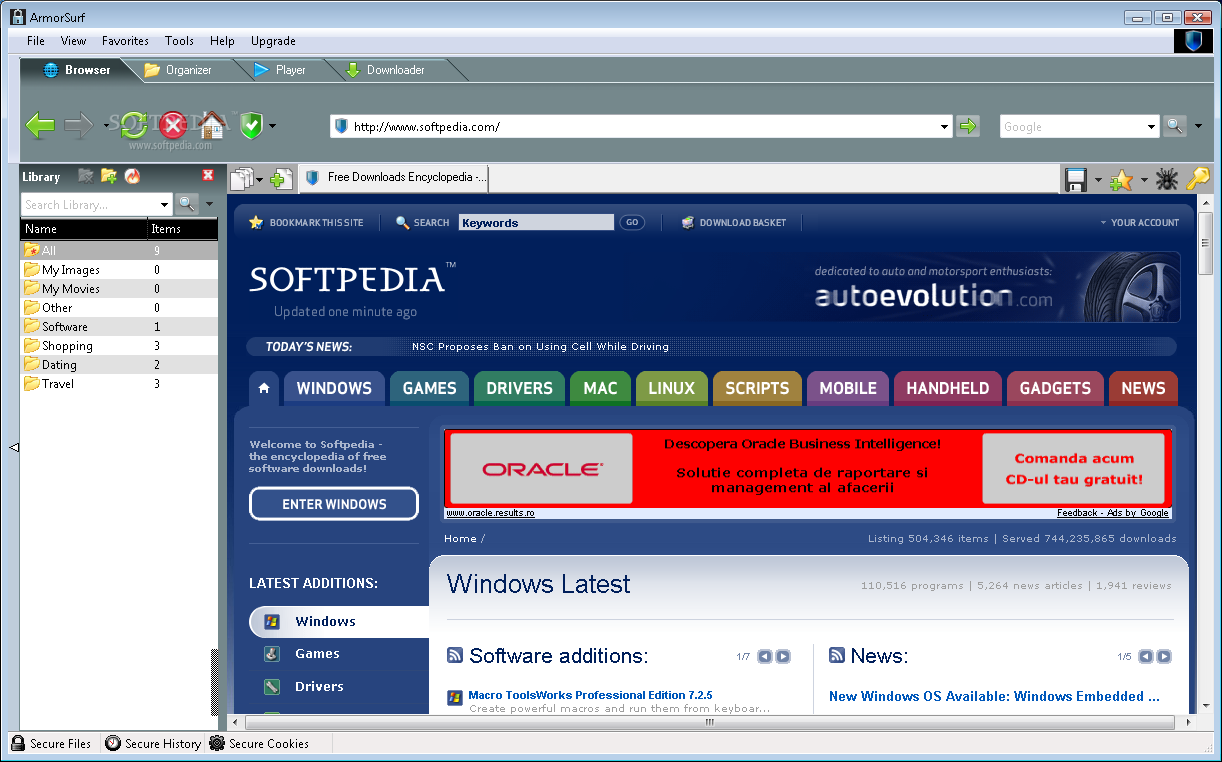1222x762 pixels.
Task: Expand the save icon dropdown arrow
Action: pyautogui.click(x=1098, y=181)
